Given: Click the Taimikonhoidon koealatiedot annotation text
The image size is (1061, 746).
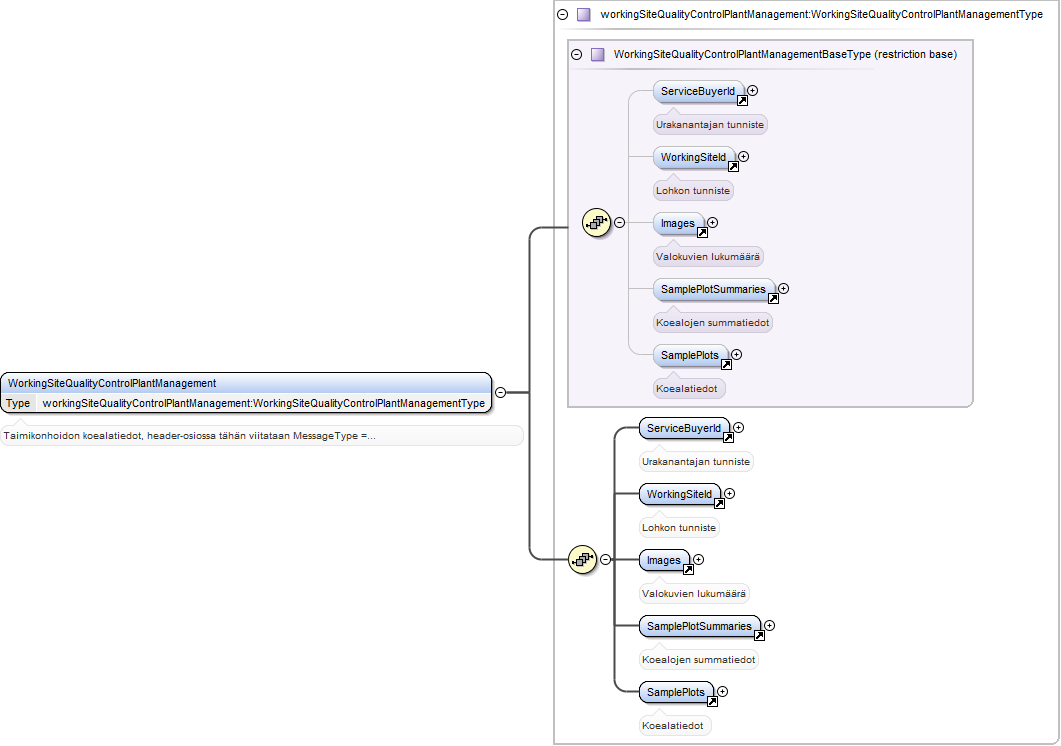Looking at the screenshot, I should pyautogui.click(x=189, y=435).
